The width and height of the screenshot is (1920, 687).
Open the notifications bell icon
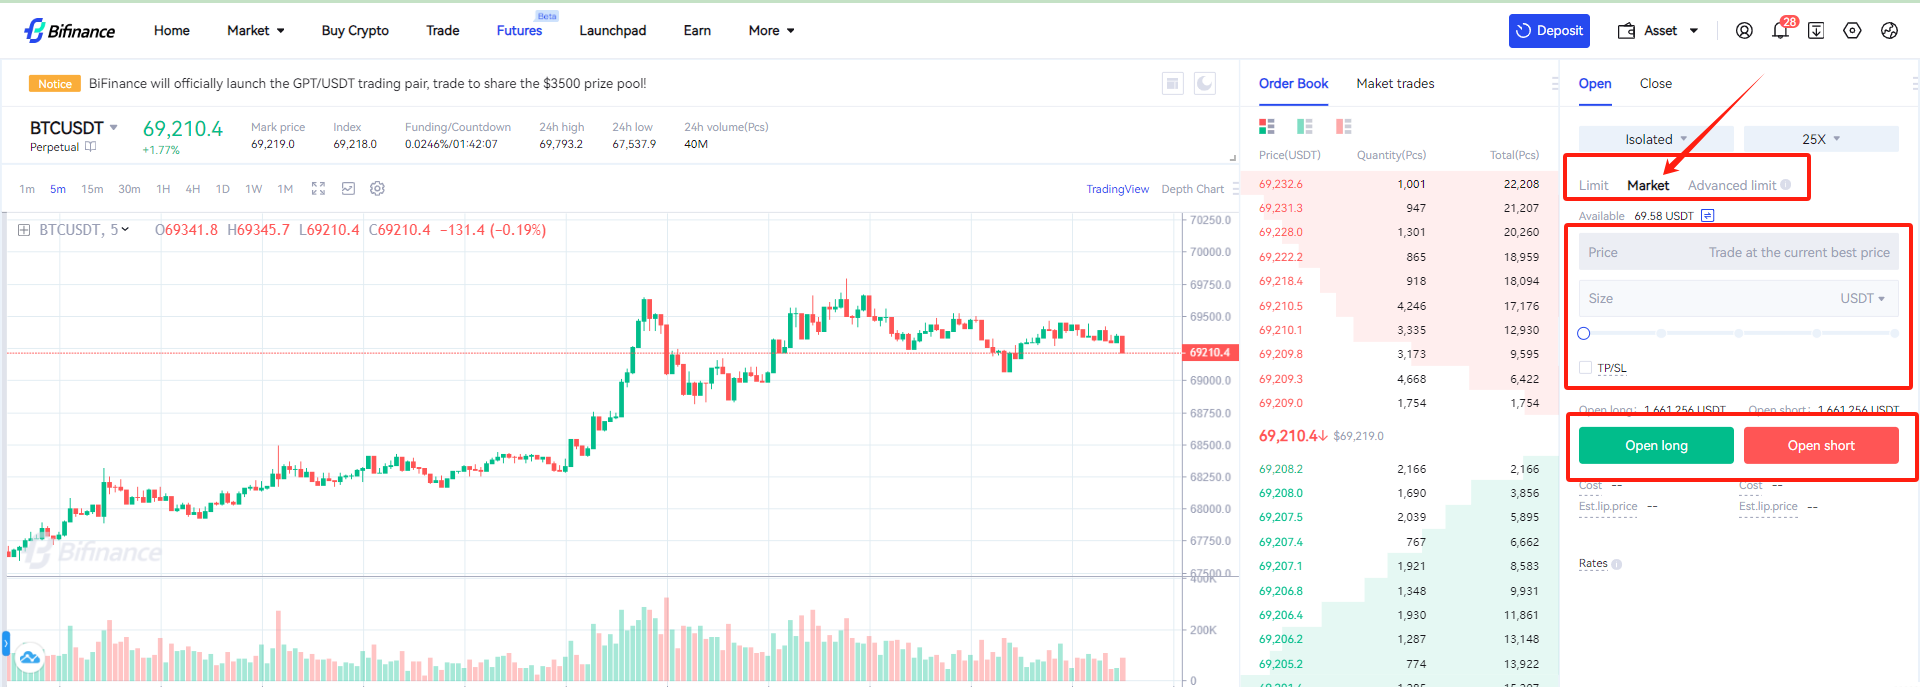click(1780, 31)
